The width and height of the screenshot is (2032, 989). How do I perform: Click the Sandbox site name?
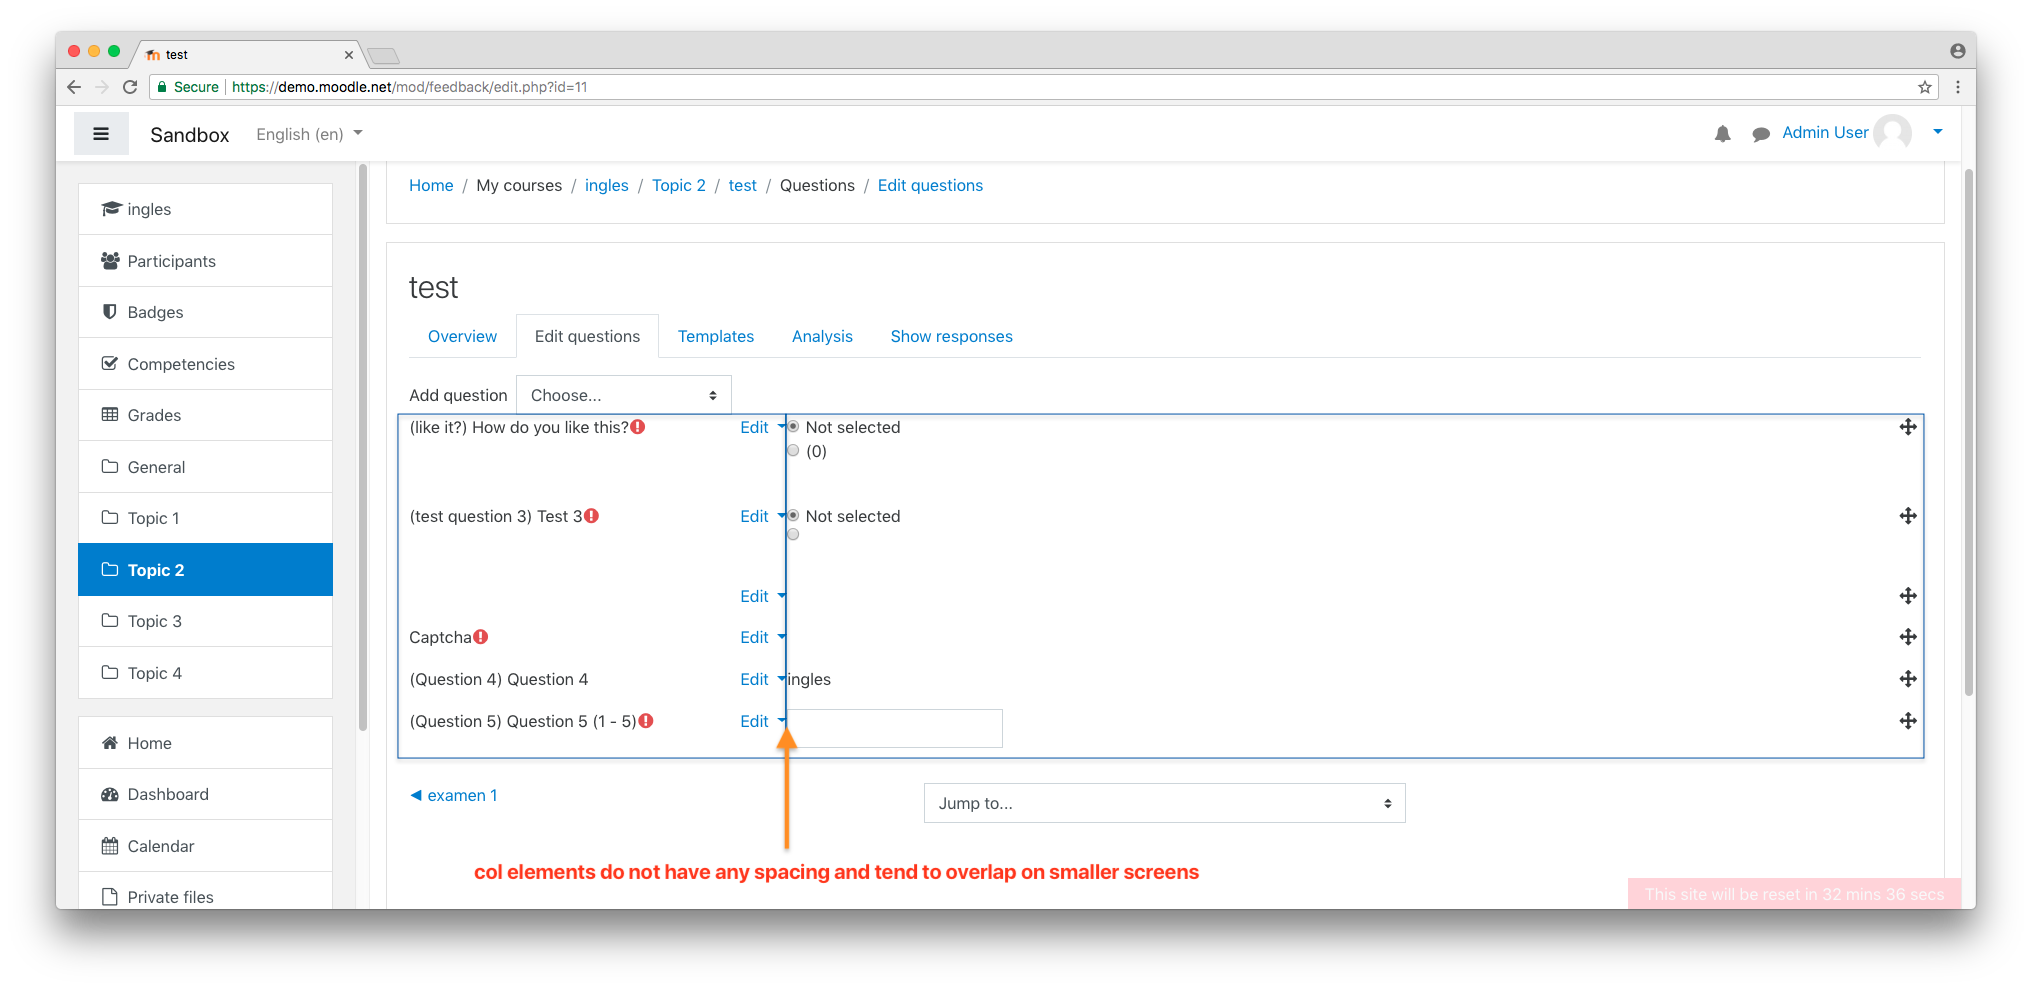click(190, 135)
